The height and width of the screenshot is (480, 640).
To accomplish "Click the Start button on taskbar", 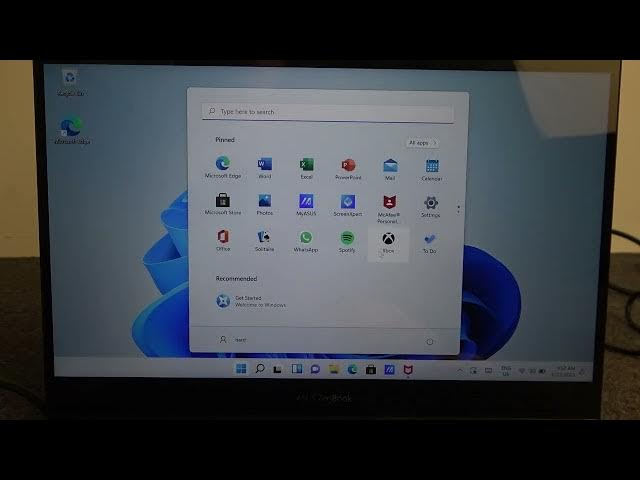I will (241, 369).
